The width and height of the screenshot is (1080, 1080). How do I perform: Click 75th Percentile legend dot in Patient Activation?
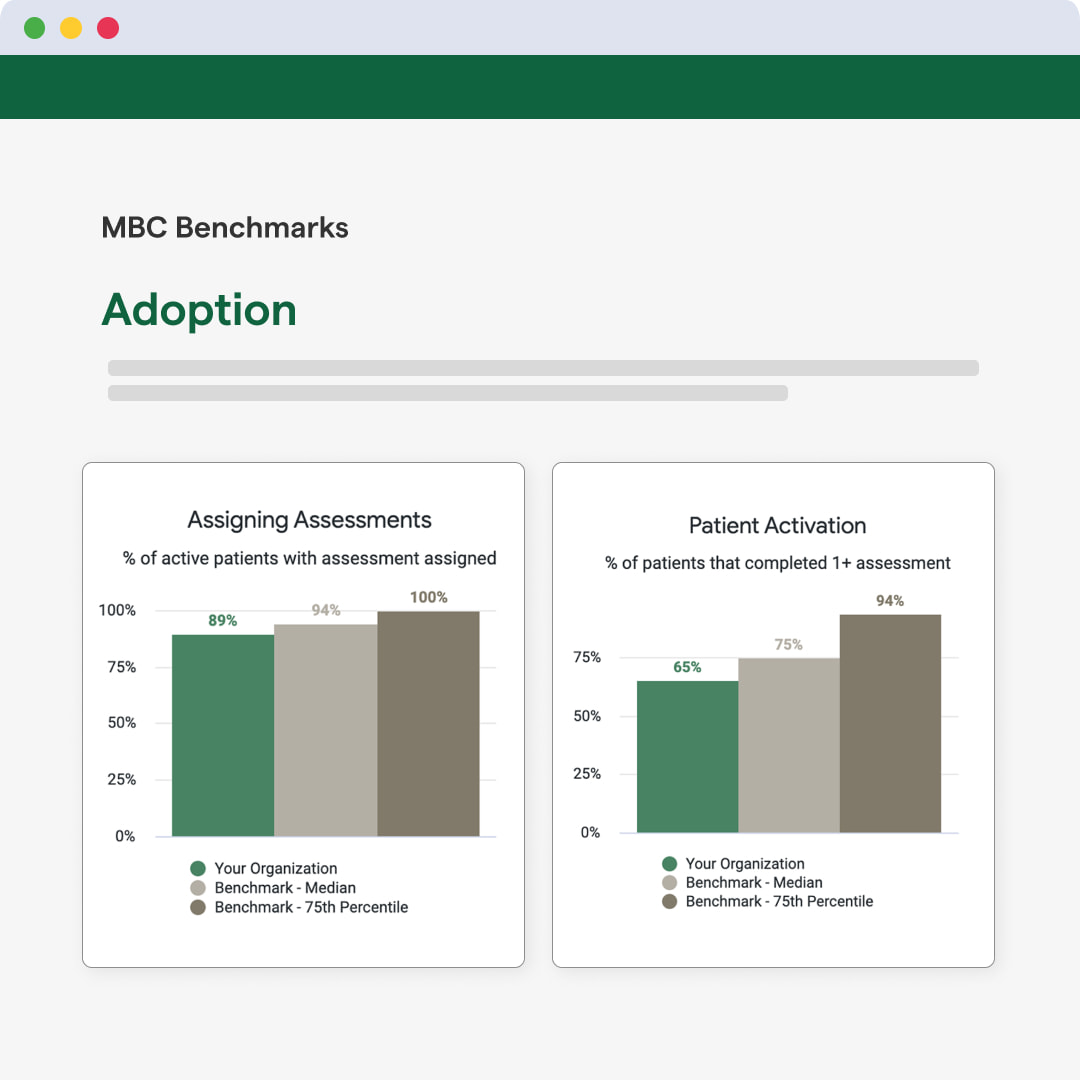pos(669,902)
